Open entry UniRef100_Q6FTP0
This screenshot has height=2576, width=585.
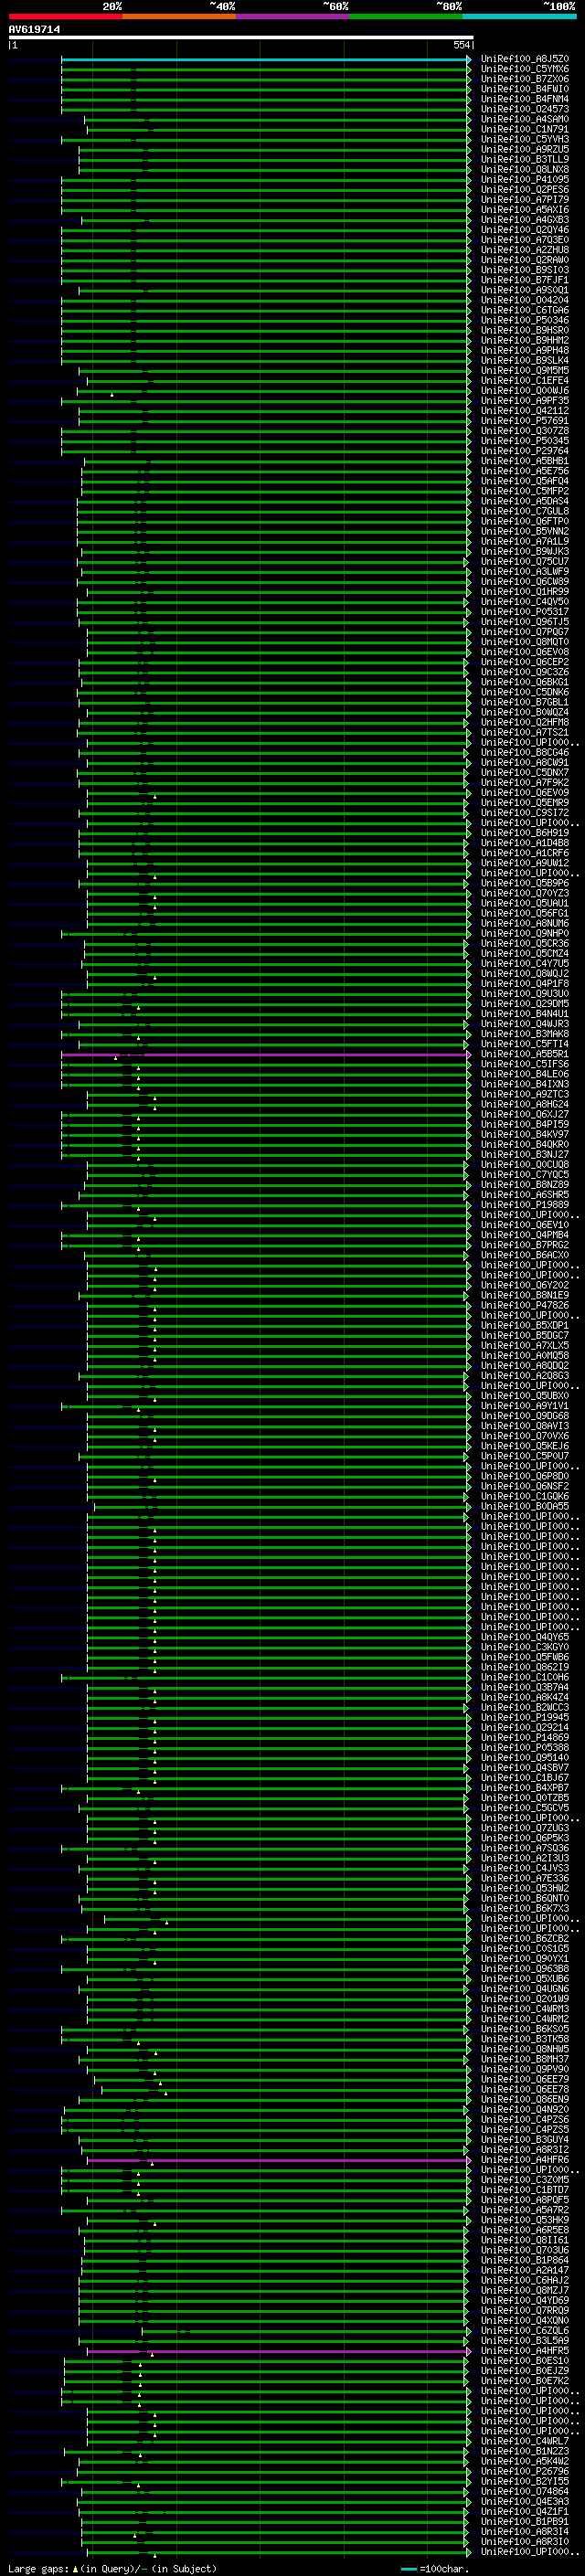525,521
